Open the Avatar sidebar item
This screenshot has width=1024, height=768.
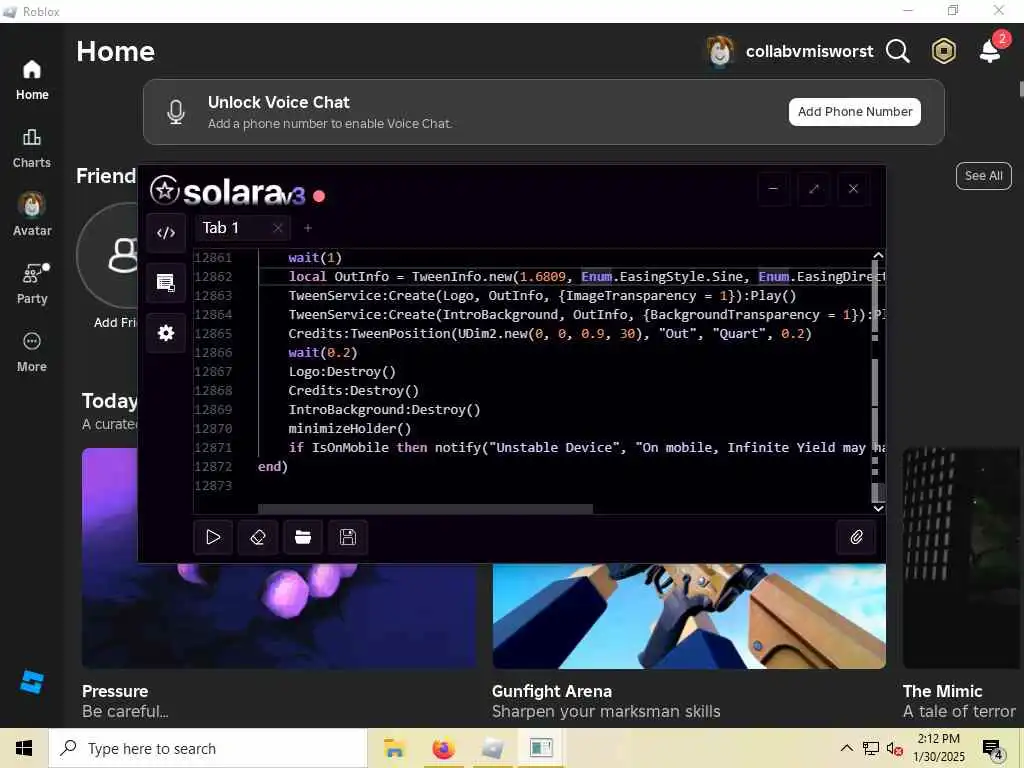pos(32,215)
